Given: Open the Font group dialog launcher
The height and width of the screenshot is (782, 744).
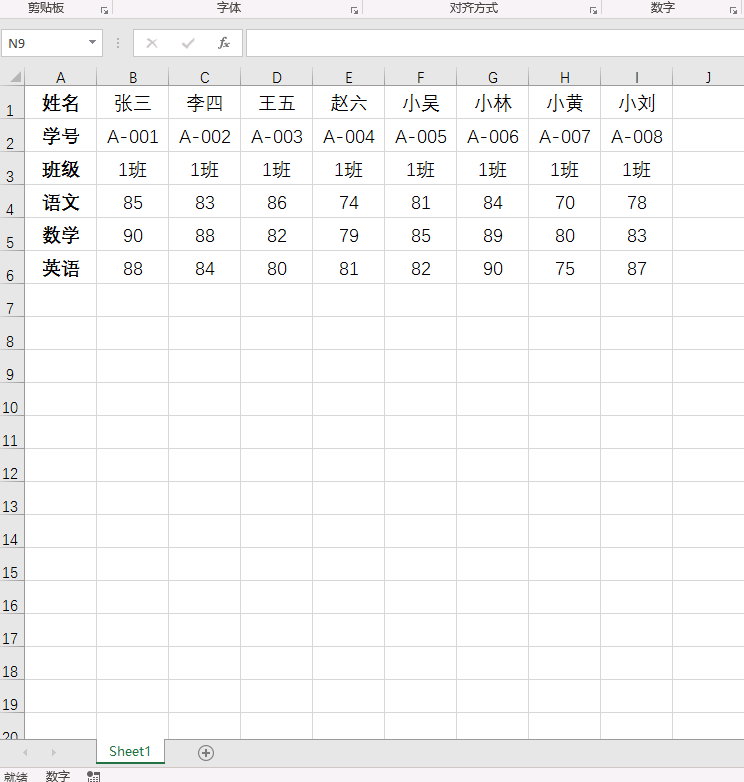Looking at the screenshot, I should tap(354, 10).
